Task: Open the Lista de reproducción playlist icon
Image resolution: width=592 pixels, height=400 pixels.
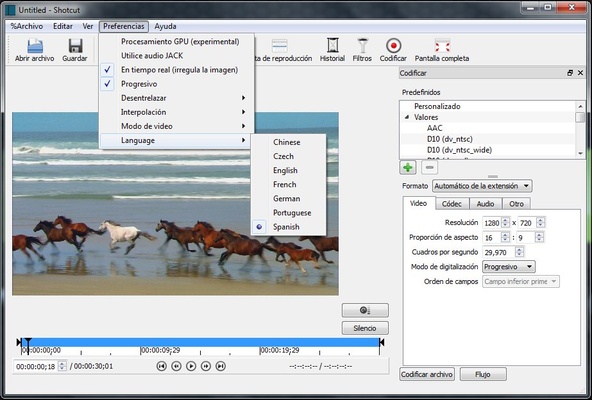Action: pos(279,46)
